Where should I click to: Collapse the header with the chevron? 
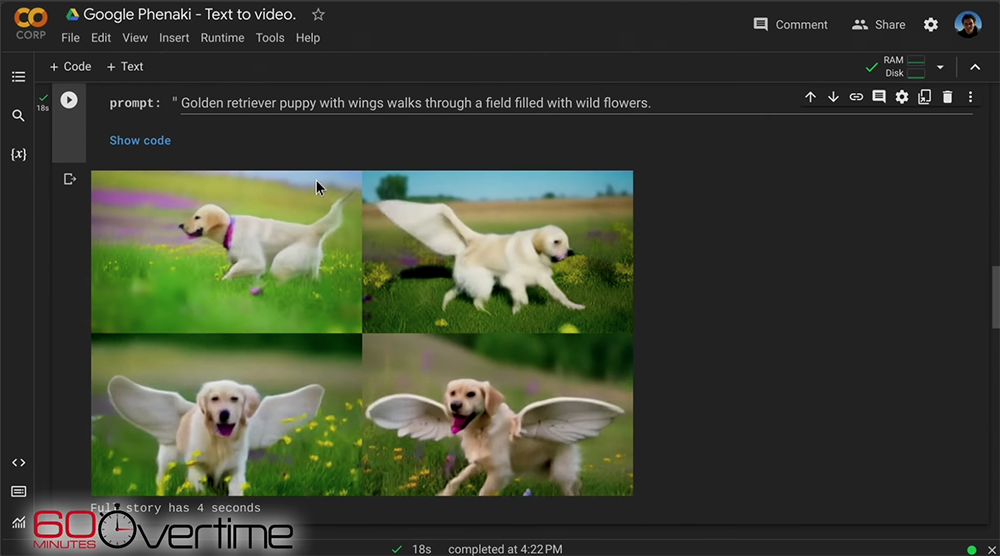point(975,67)
